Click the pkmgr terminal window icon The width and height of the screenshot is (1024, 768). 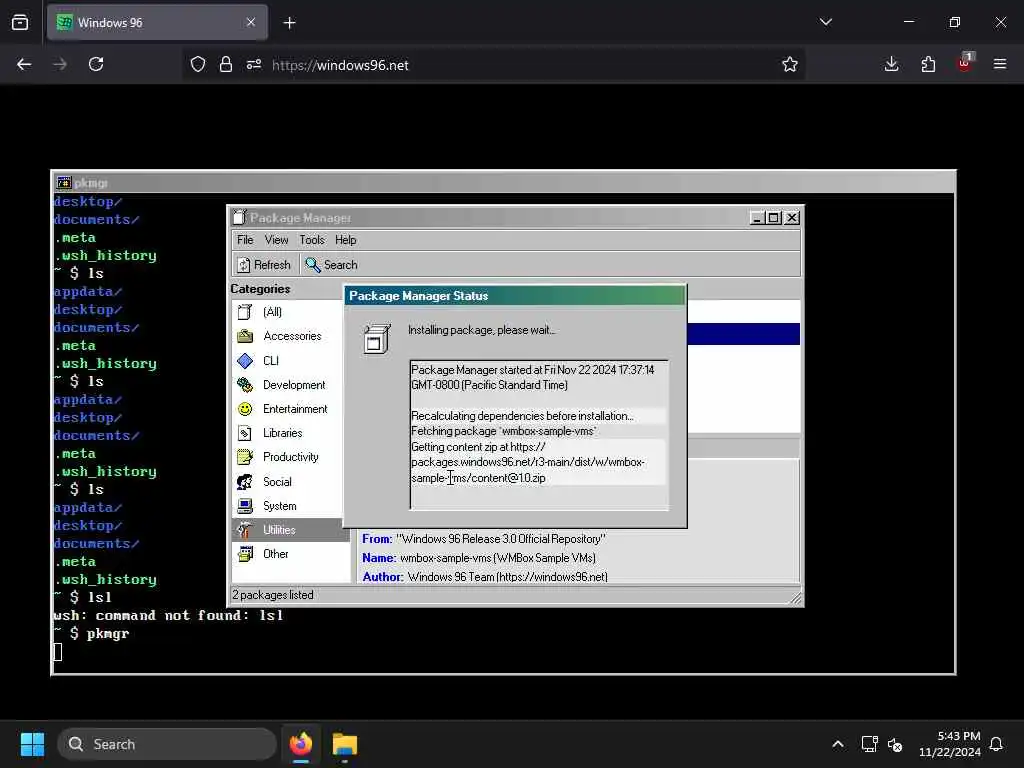[x=63, y=183]
